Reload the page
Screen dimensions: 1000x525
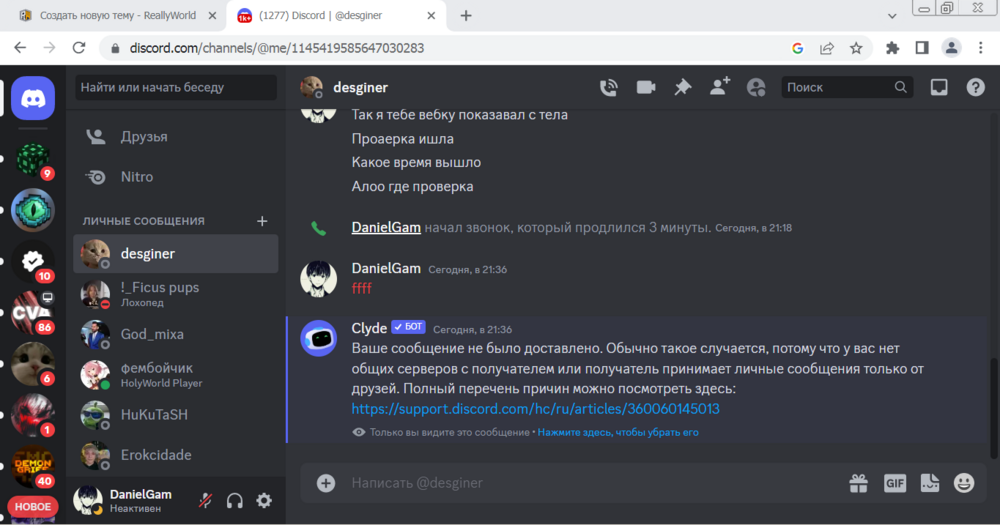coord(78,48)
